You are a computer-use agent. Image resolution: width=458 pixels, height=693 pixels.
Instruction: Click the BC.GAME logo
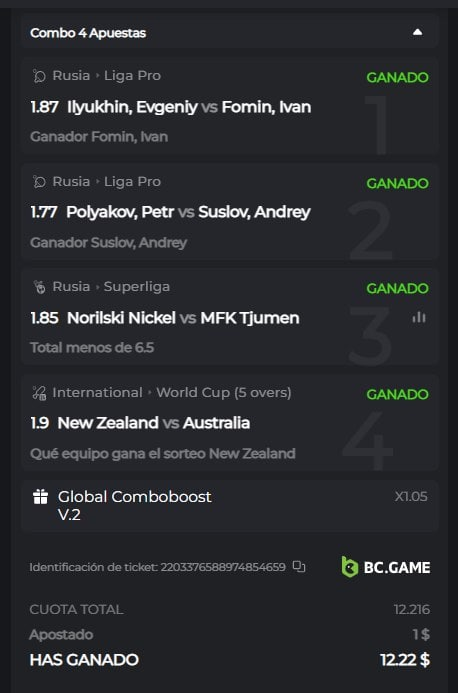(x=385, y=567)
